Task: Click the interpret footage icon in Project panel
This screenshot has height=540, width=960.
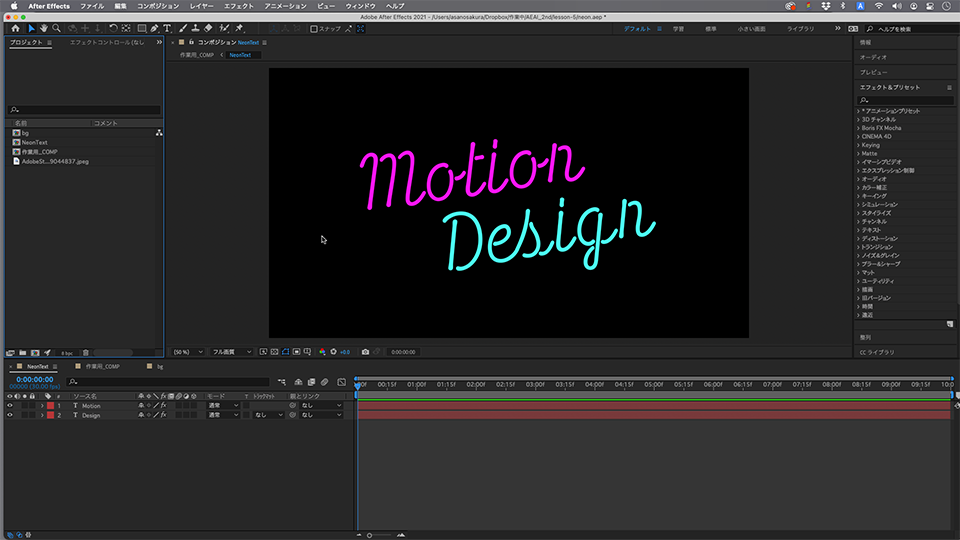Action: point(10,353)
